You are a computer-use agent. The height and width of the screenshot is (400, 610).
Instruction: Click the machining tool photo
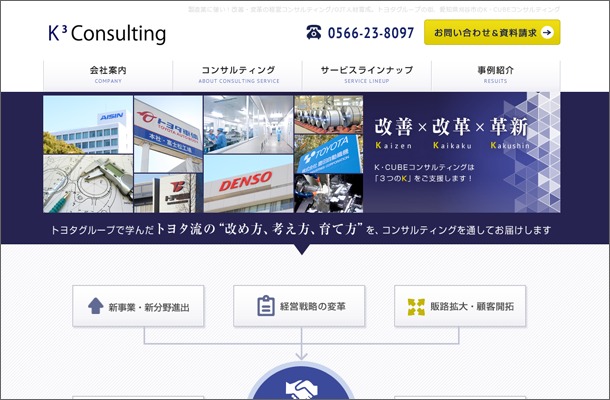[x=329, y=193]
